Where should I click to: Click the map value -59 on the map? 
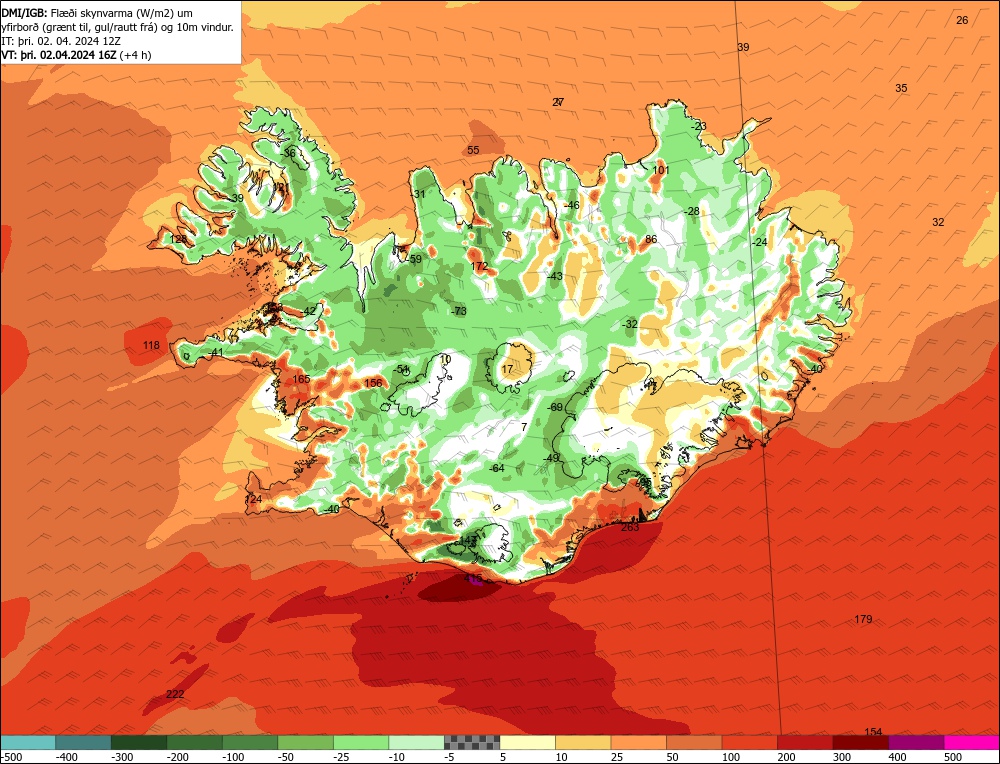coord(414,260)
